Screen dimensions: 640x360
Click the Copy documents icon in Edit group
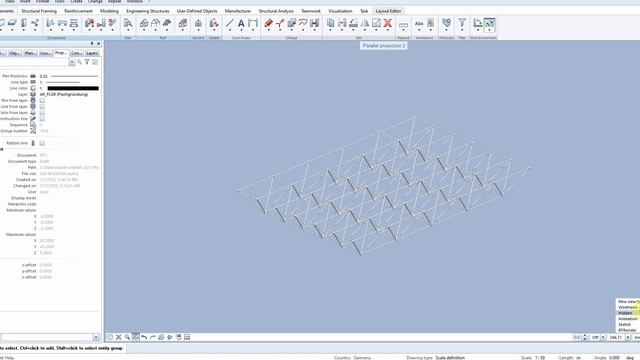pos(330,23)
